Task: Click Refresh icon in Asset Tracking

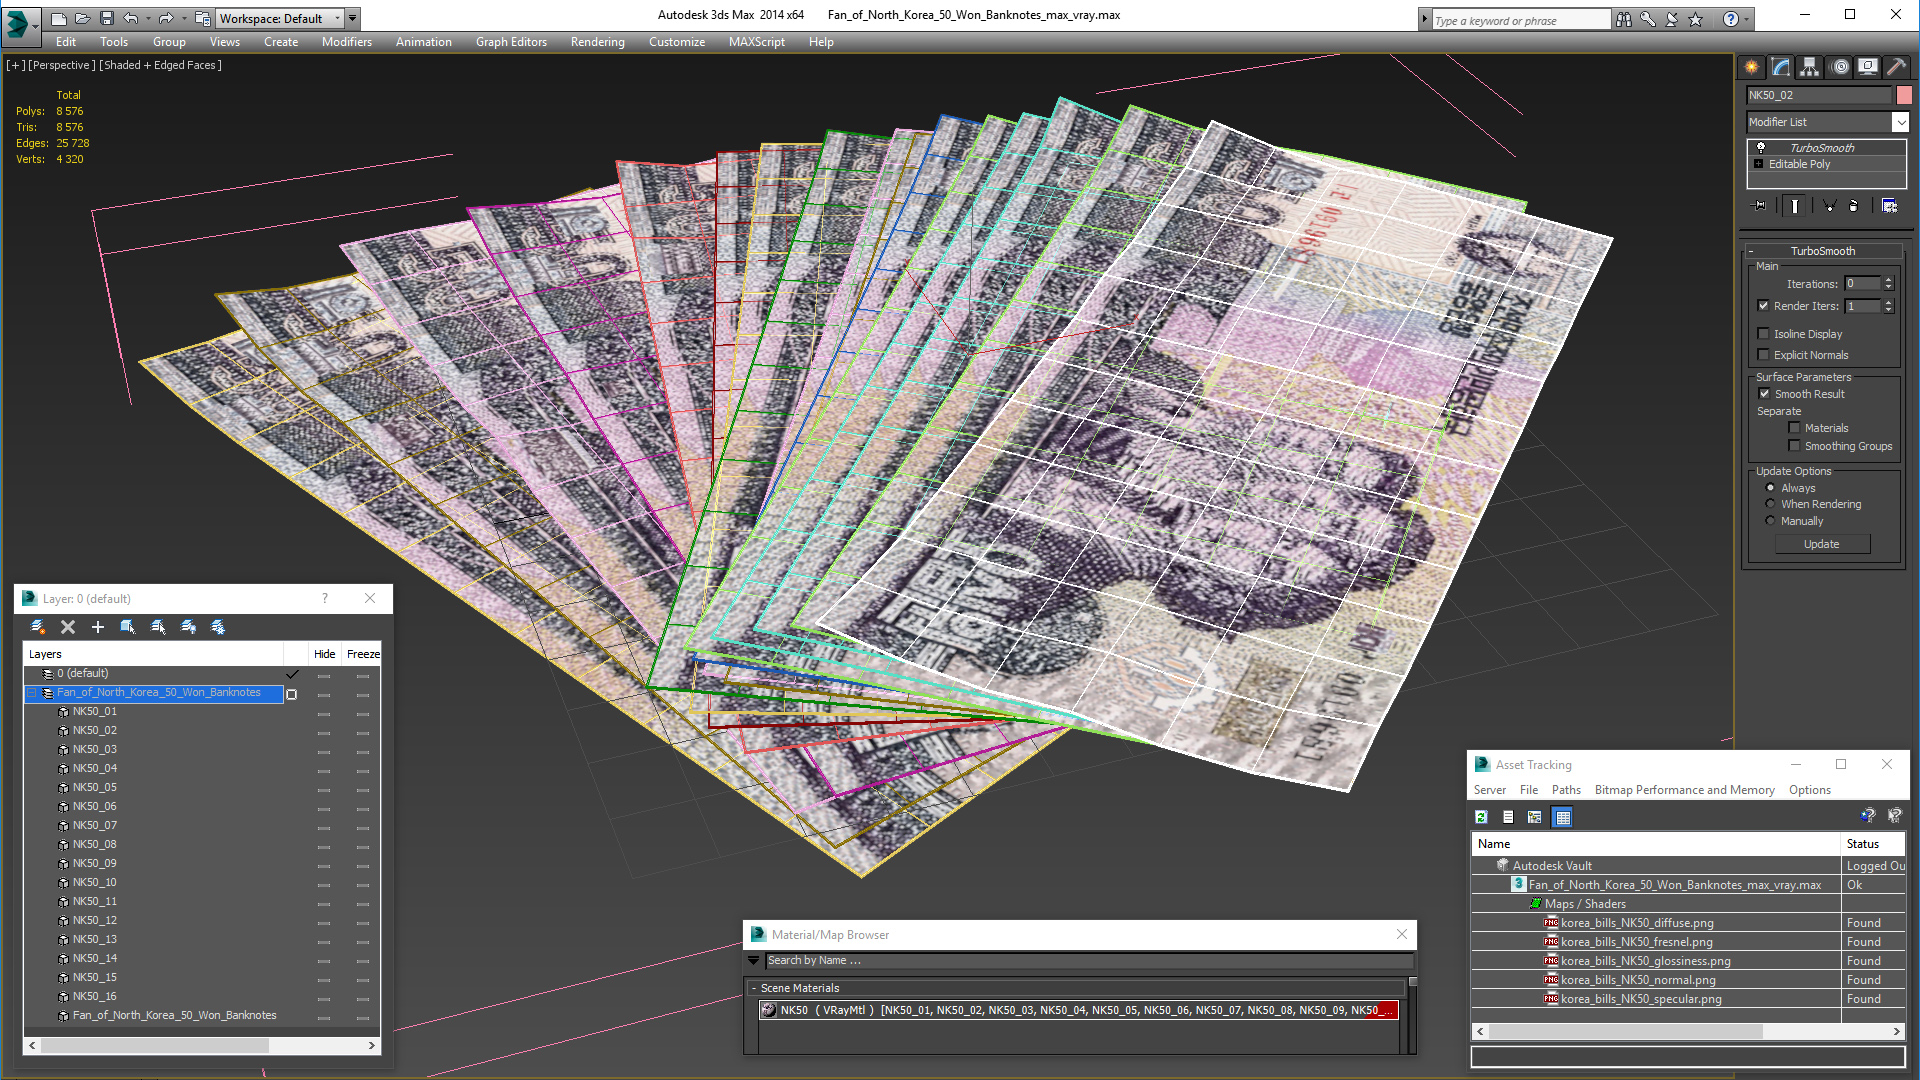Action: (x=1481, y=817)
